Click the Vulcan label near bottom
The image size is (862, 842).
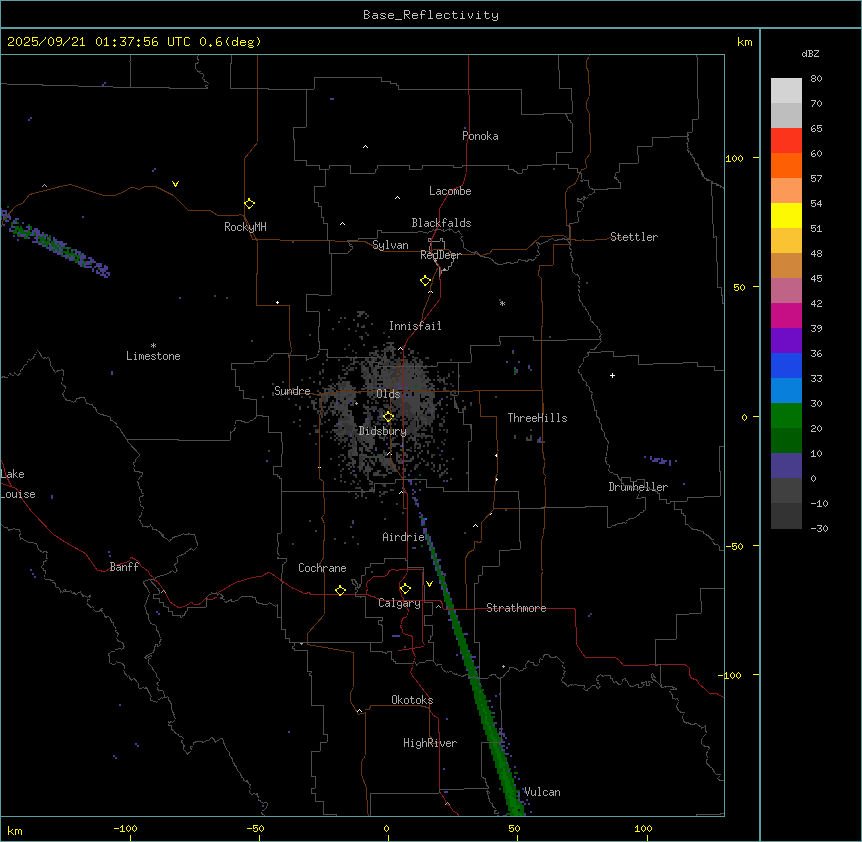542,792
